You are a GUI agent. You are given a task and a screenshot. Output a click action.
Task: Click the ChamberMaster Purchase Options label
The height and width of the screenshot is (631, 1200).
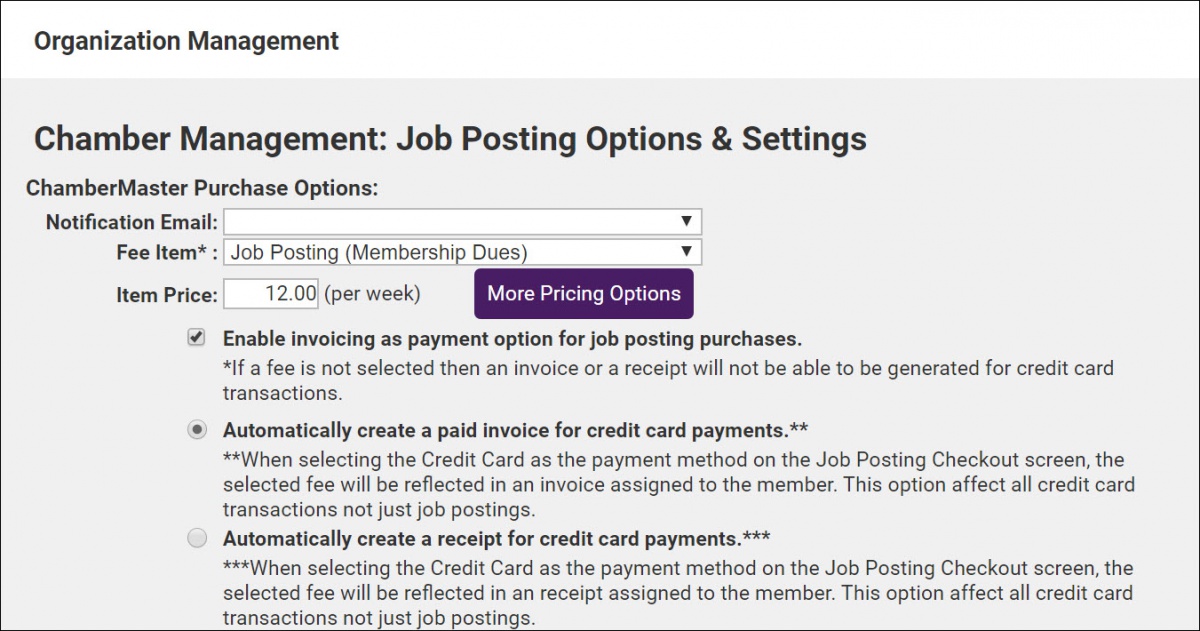(x=202, y=188)
